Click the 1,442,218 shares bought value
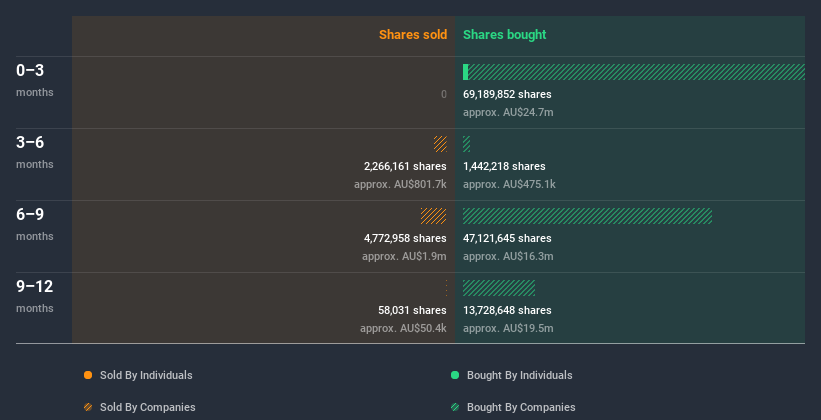821x420 pixels. point(504,167)
